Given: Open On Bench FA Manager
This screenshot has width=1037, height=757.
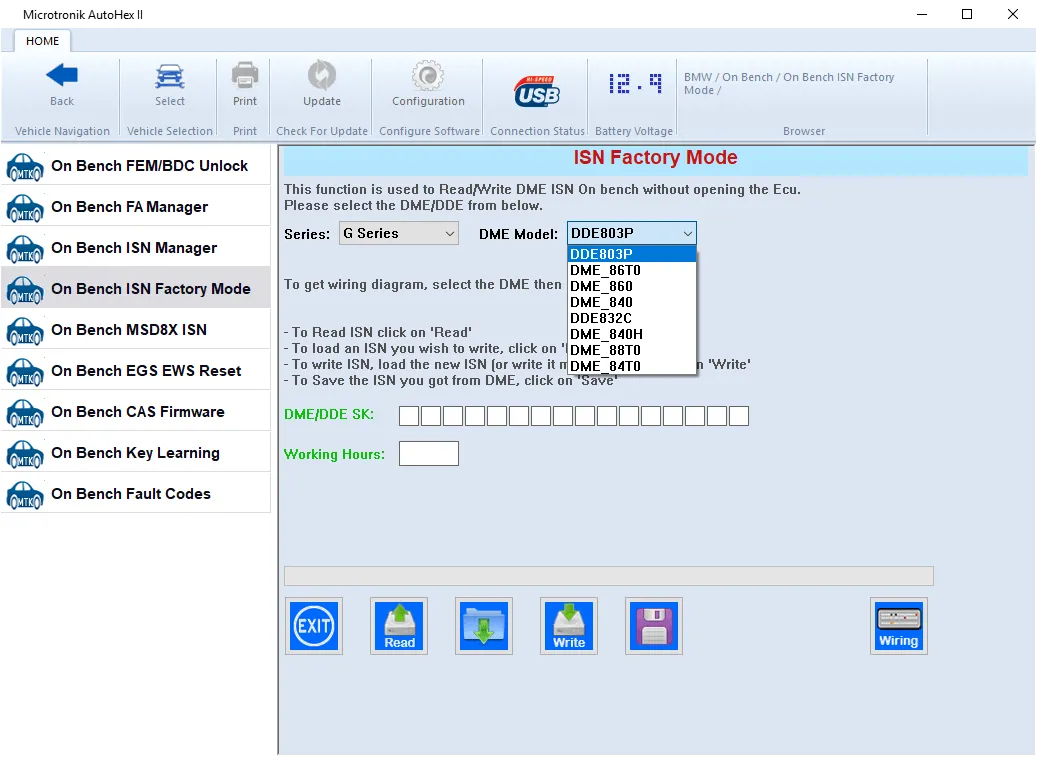Looking at the screenshot, I should pyautogui.click(x=136, y=207).
